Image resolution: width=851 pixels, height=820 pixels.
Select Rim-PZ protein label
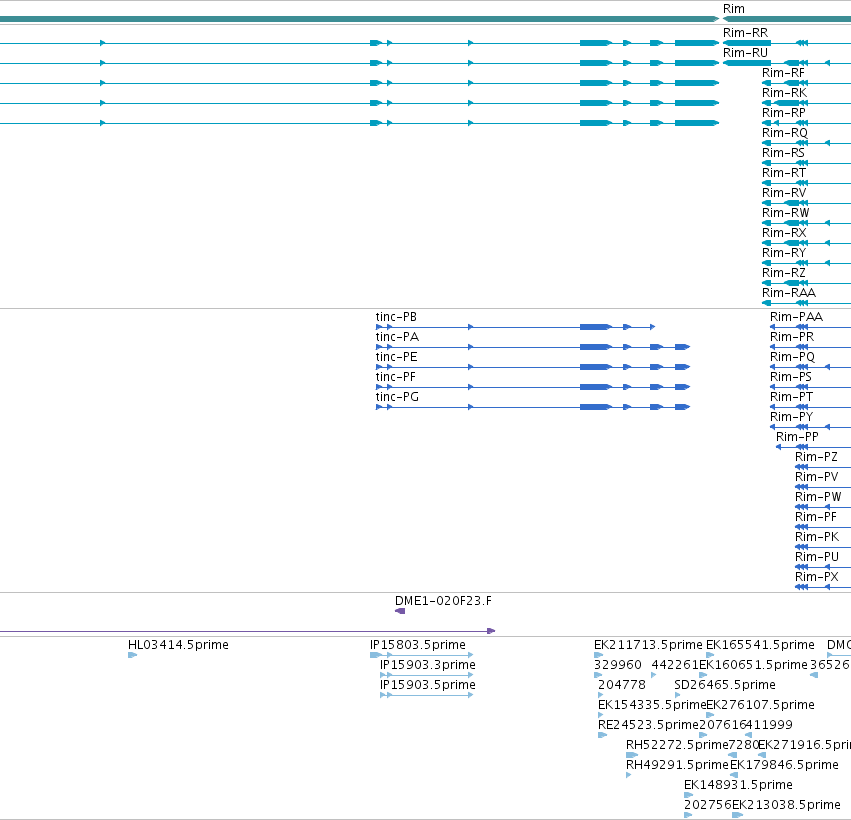click(x=816, y=457)
